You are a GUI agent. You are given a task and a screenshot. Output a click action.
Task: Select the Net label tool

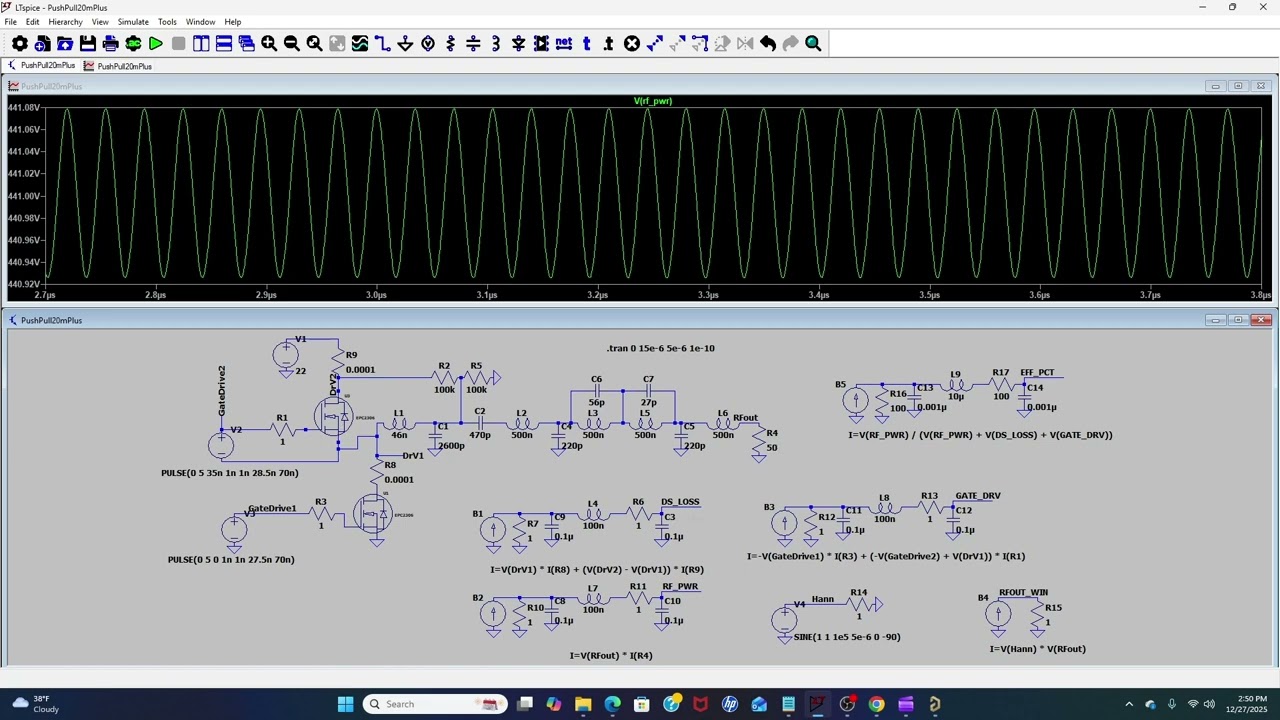point(564,43)
